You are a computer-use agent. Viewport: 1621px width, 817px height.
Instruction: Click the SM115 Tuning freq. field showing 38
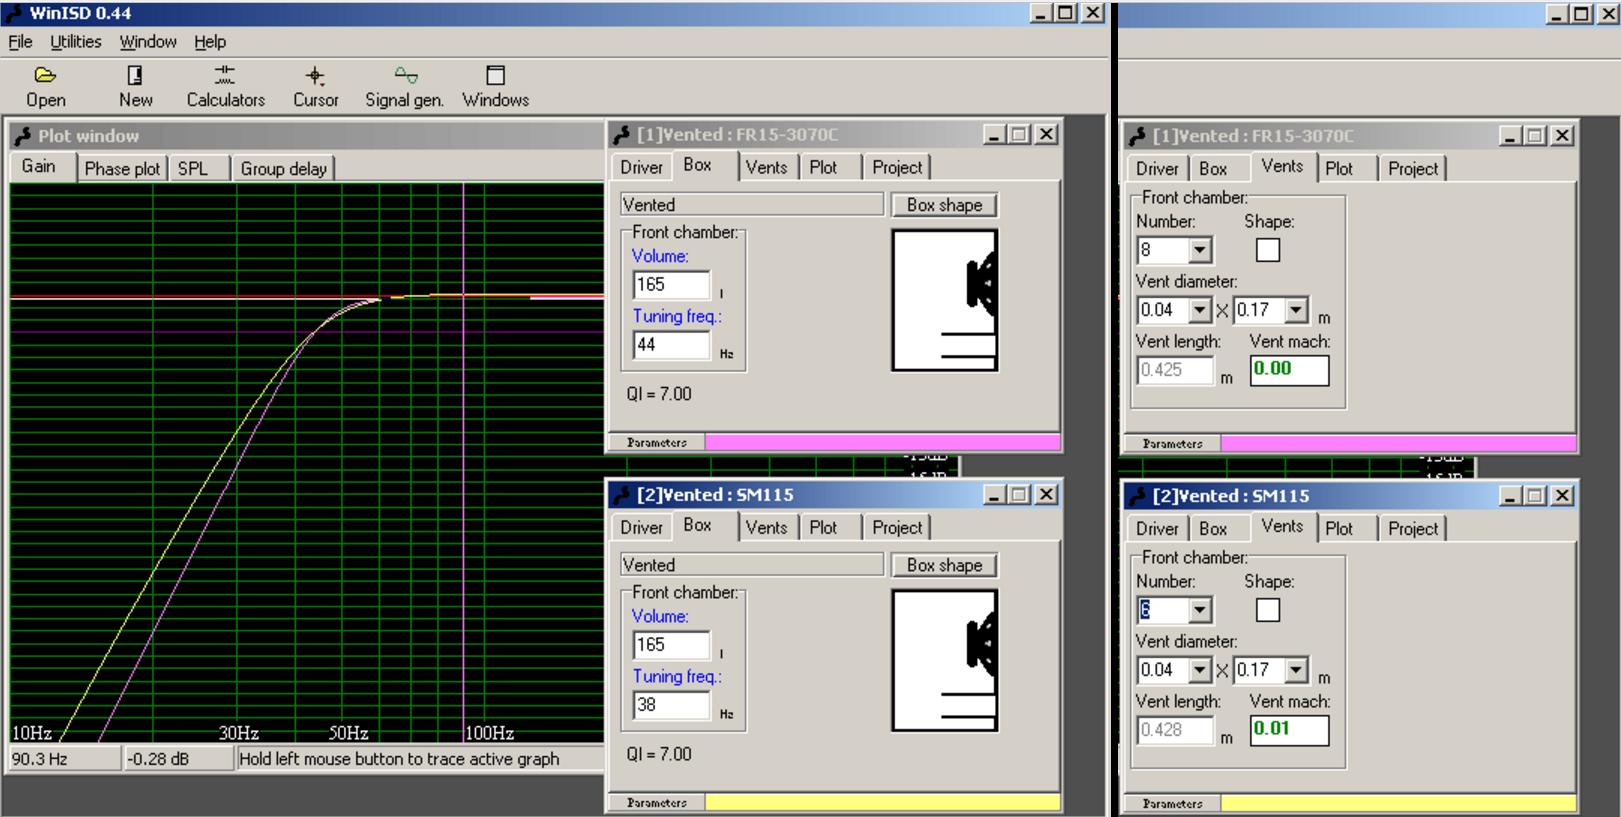point(671,705)
